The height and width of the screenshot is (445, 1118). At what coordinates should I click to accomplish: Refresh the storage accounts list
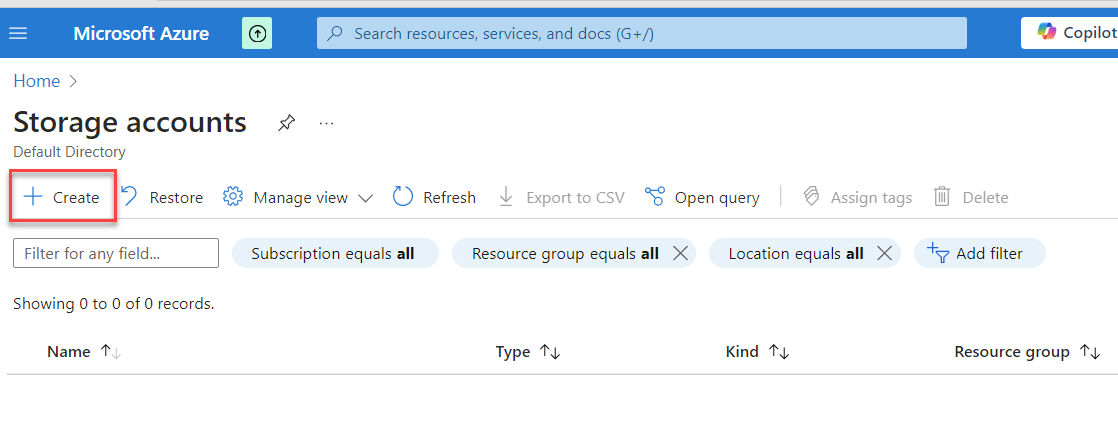tap(434, 198)
